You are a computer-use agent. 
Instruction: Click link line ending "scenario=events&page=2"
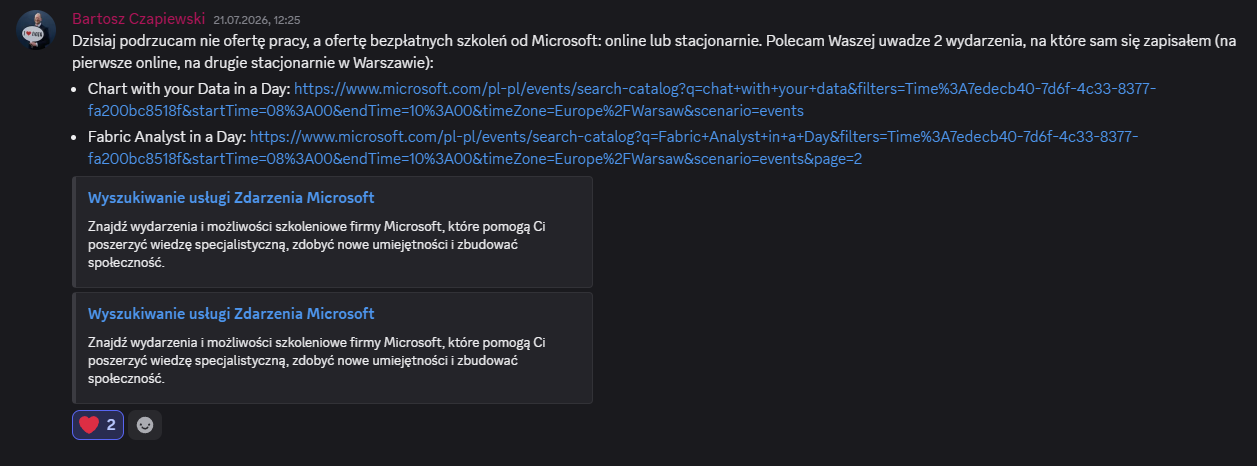(475, 158)
